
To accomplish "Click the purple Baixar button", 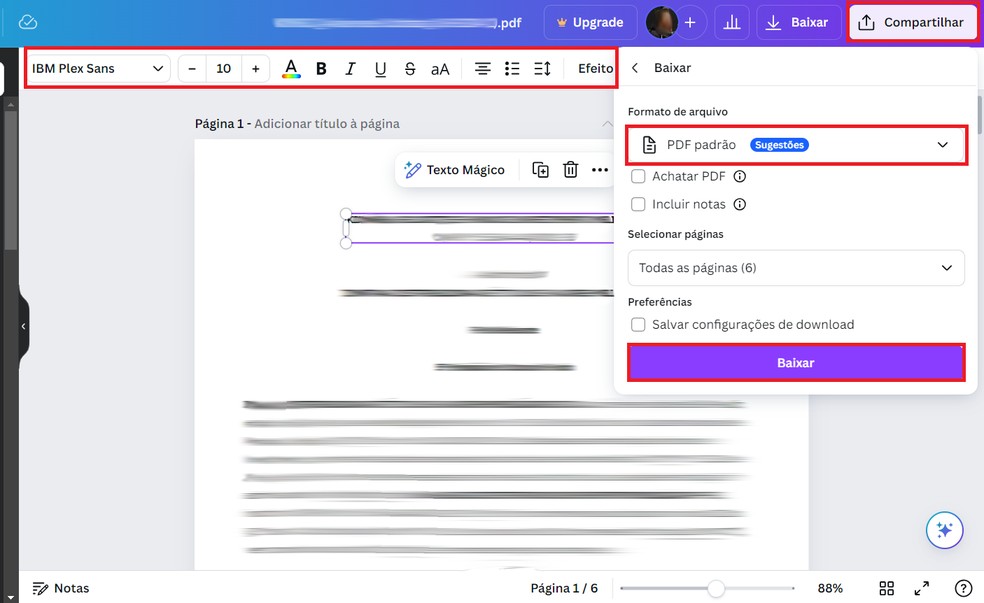I will (x=796, y=363).
